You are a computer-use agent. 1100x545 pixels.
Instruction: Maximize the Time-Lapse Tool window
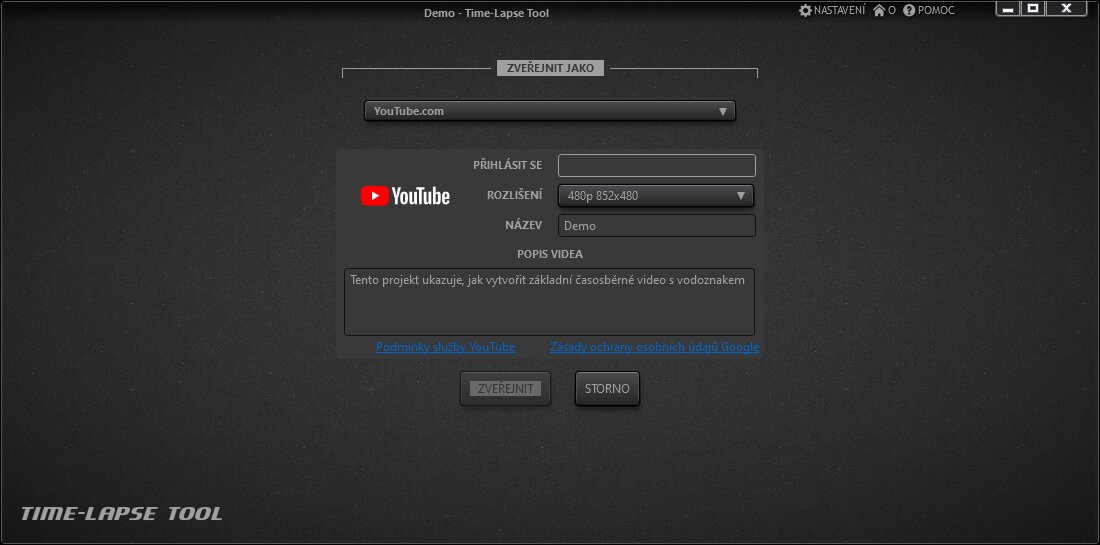(x=1033, y=9)
